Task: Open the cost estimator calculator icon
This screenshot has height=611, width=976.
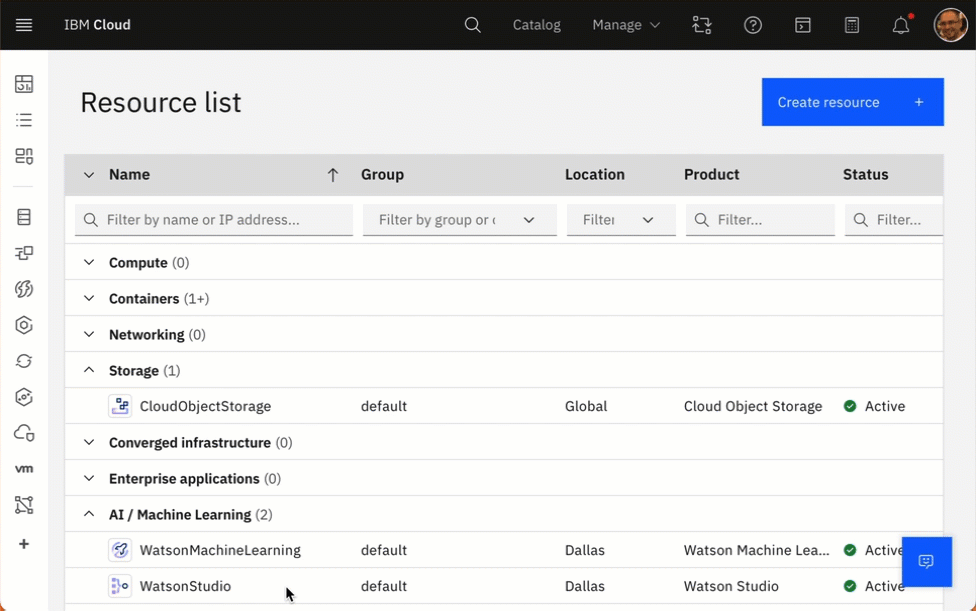Action: [852, 25]
